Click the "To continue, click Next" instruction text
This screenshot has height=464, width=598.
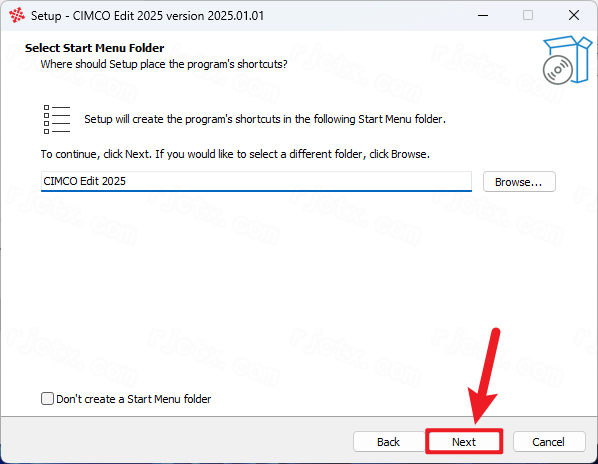[235, 154]
